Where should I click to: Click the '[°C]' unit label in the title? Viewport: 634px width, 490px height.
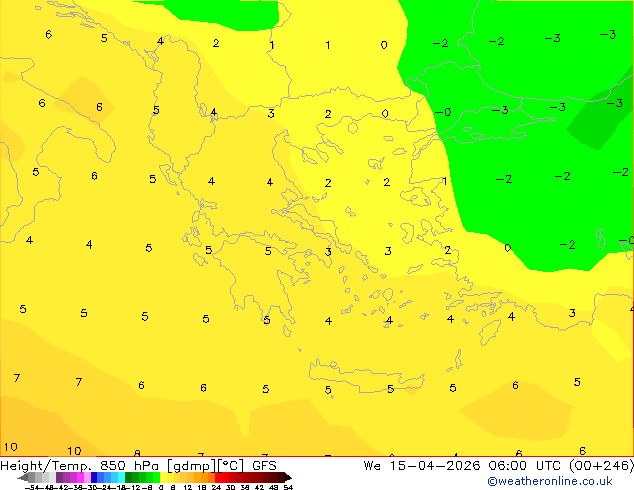pos(230,466)
